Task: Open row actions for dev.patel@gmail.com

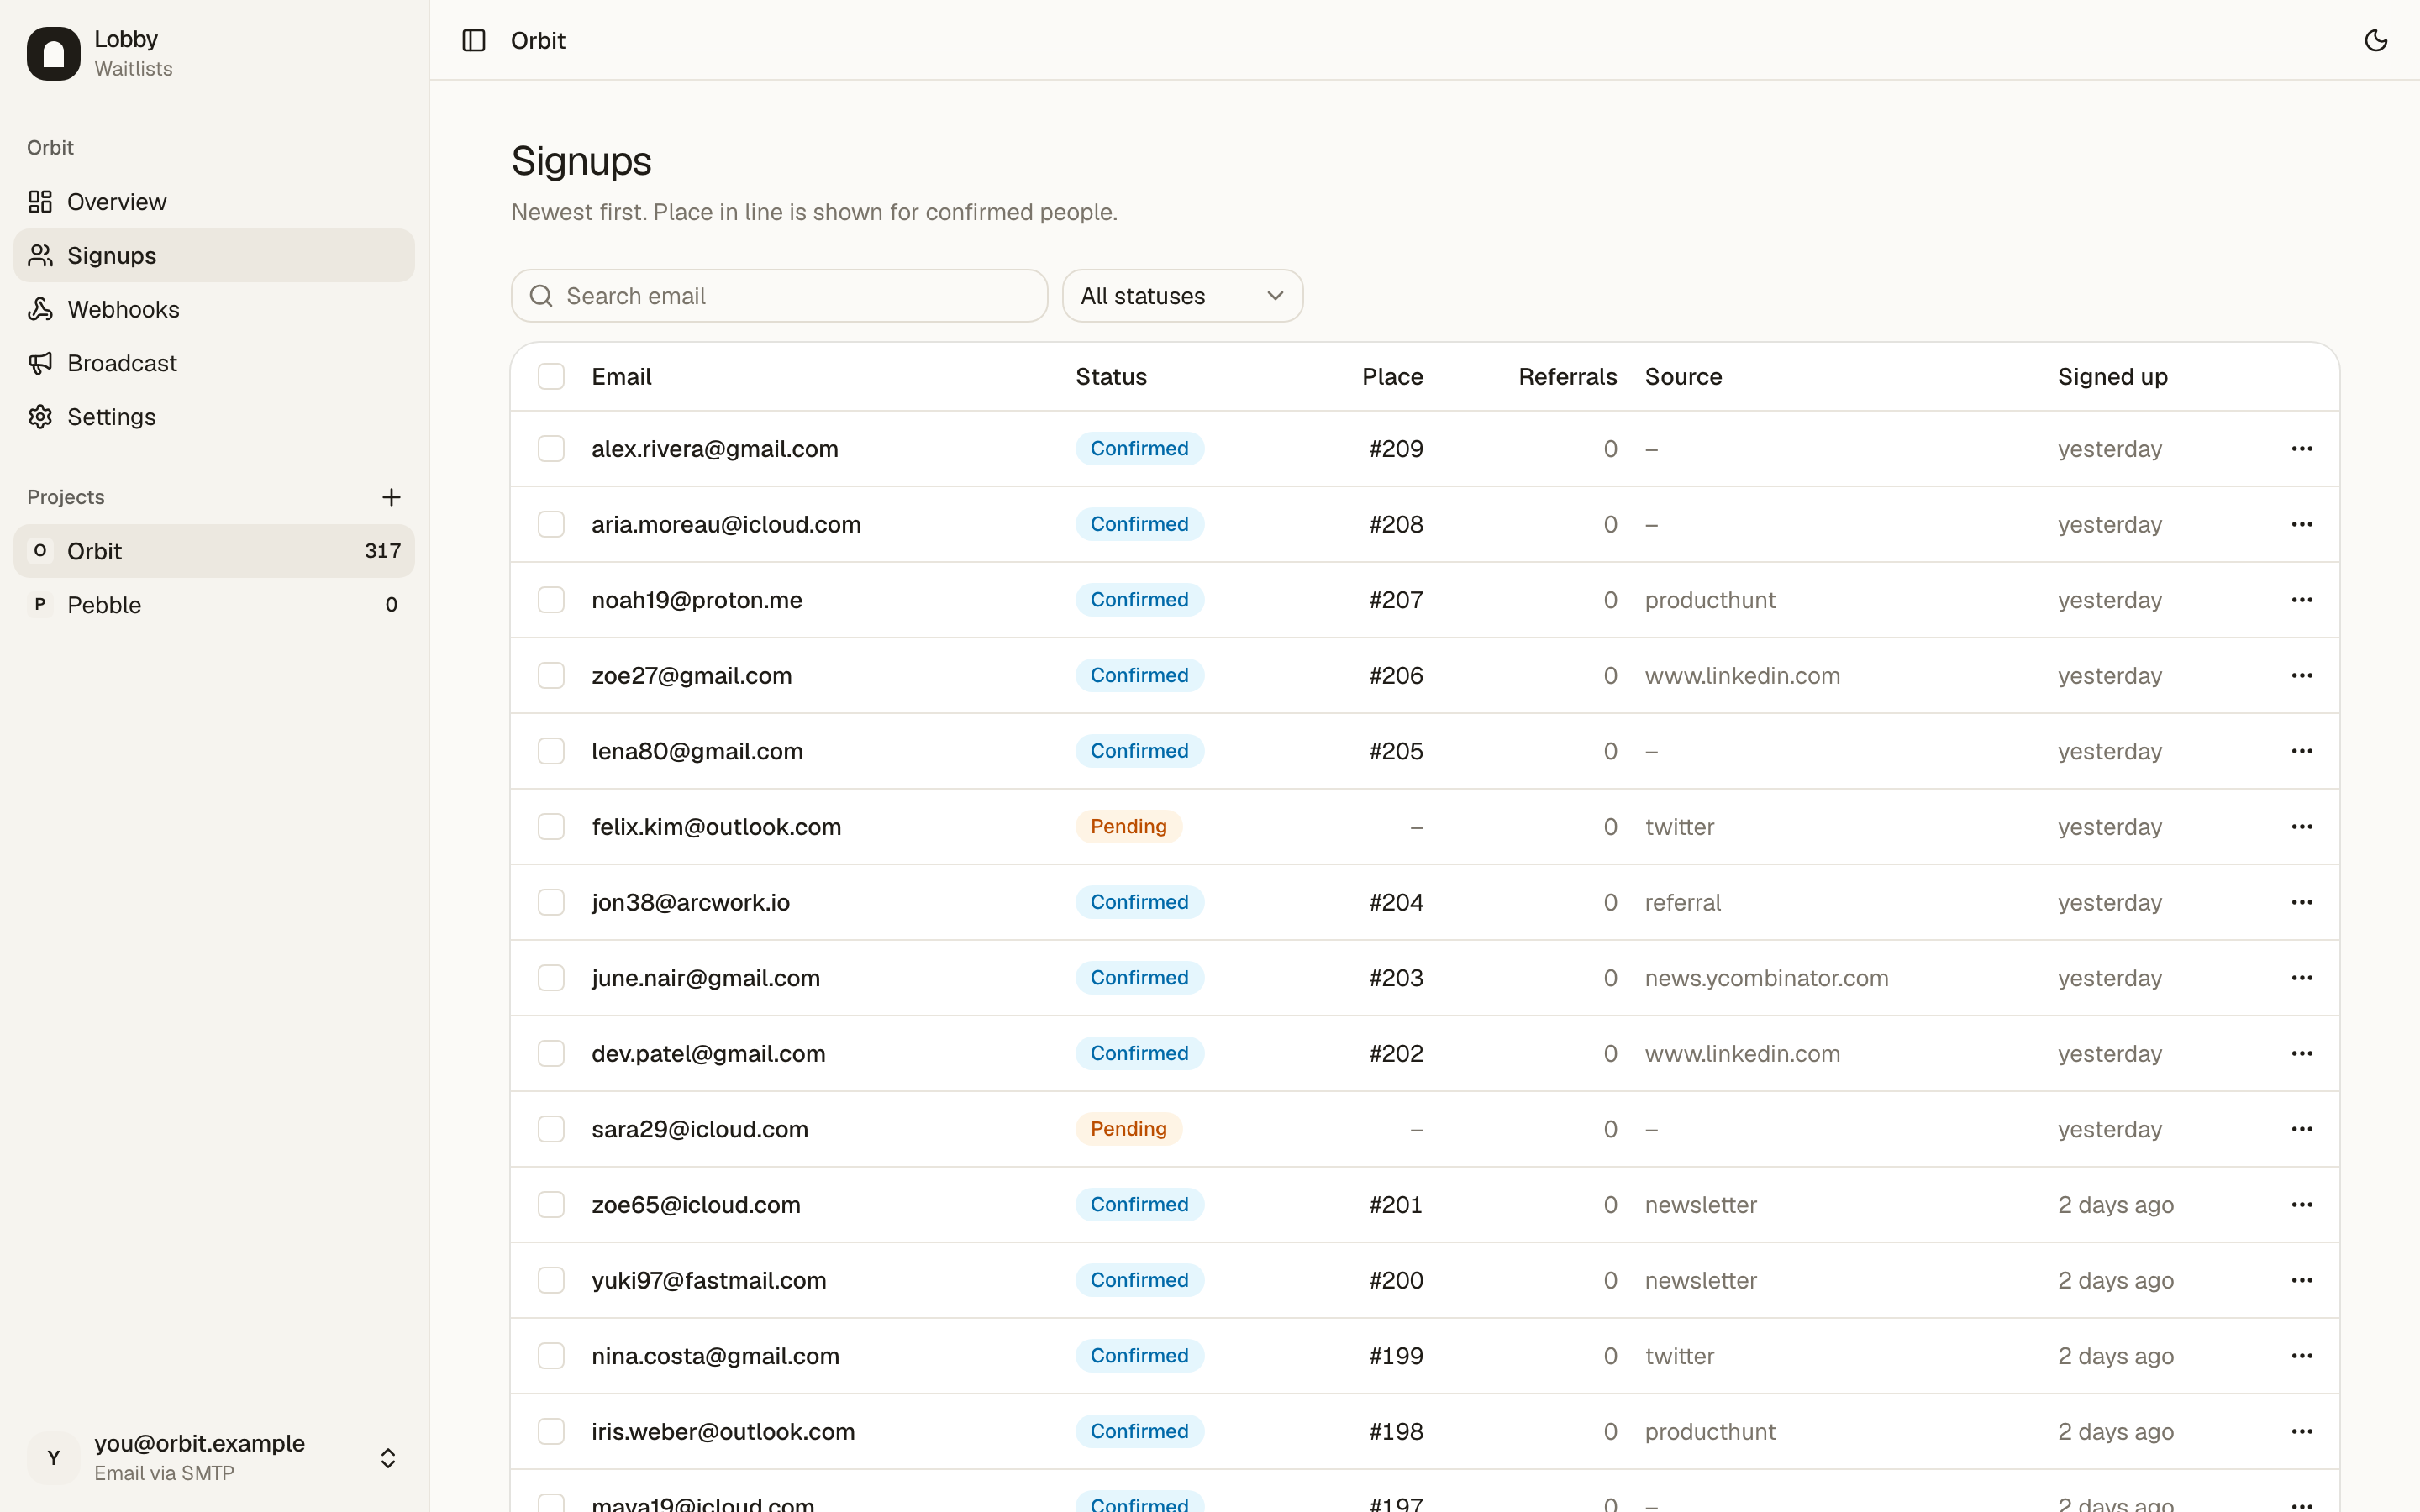Action: (2302, 1054)
